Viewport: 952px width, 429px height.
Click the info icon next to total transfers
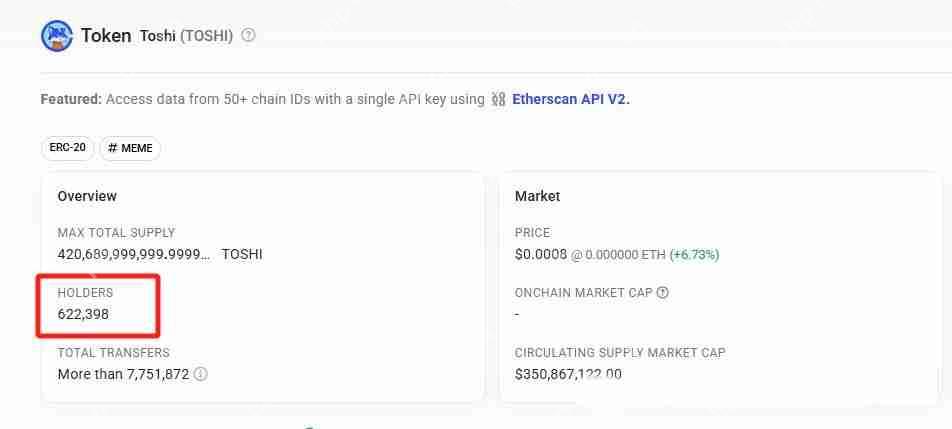pos(201,374)
